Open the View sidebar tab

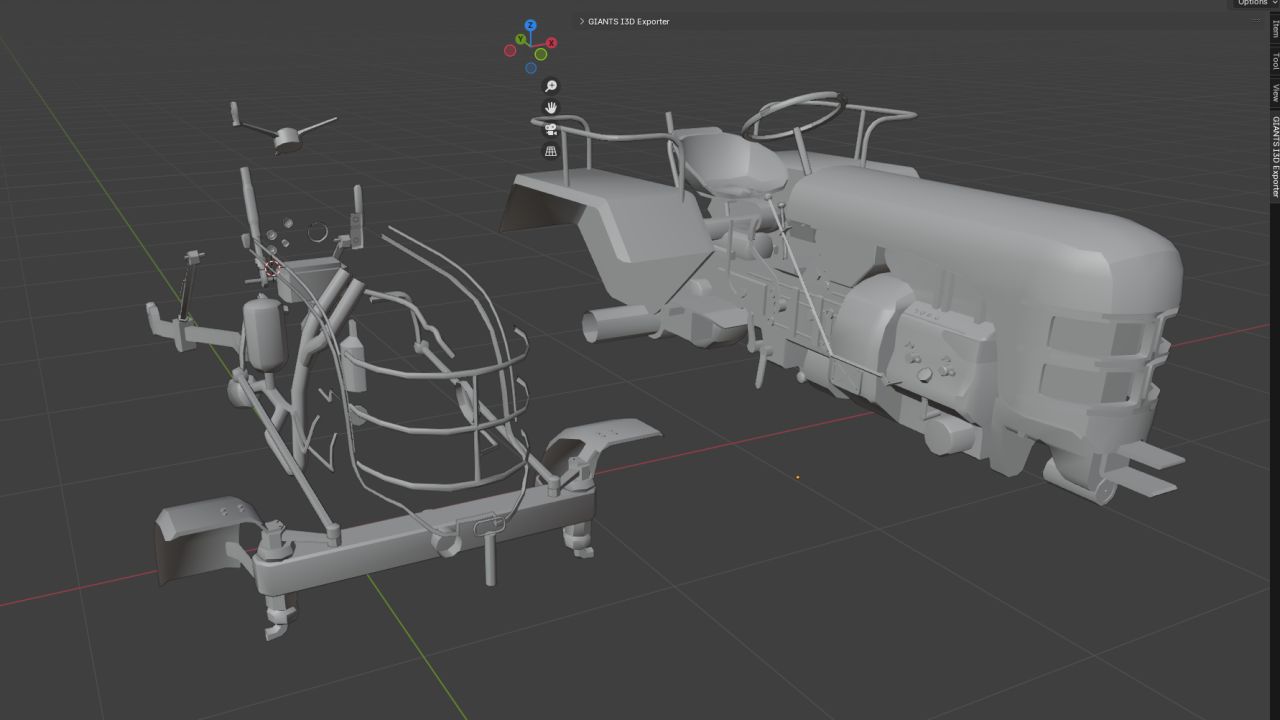pos(1275,92)
